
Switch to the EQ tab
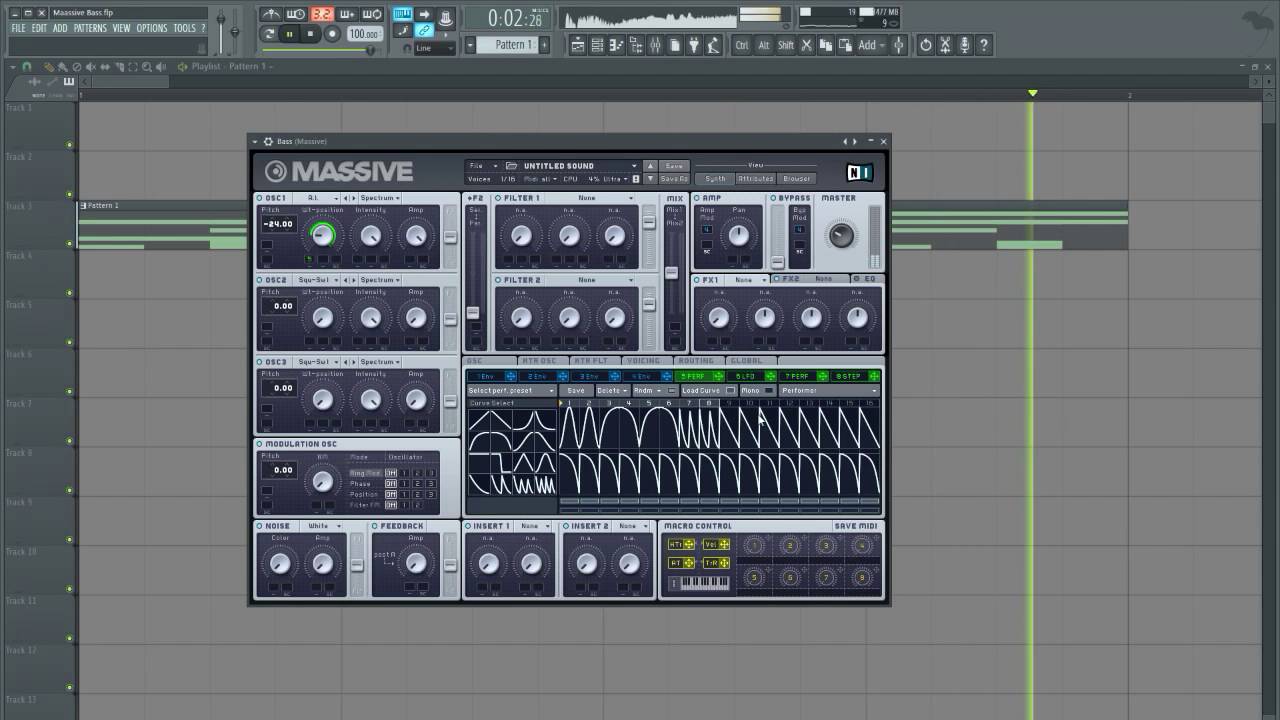coord(866,279)
